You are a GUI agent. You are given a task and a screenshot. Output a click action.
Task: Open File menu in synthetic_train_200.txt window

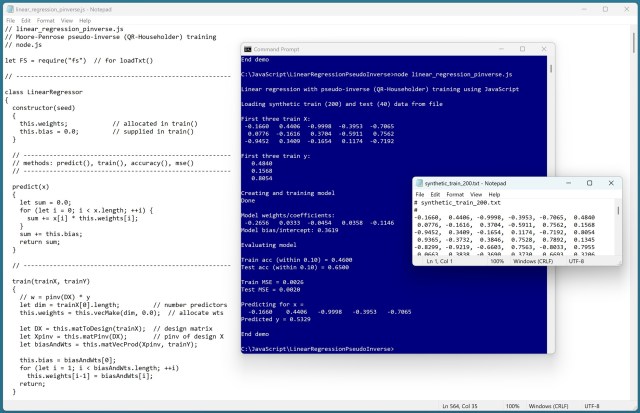point(420,194)
